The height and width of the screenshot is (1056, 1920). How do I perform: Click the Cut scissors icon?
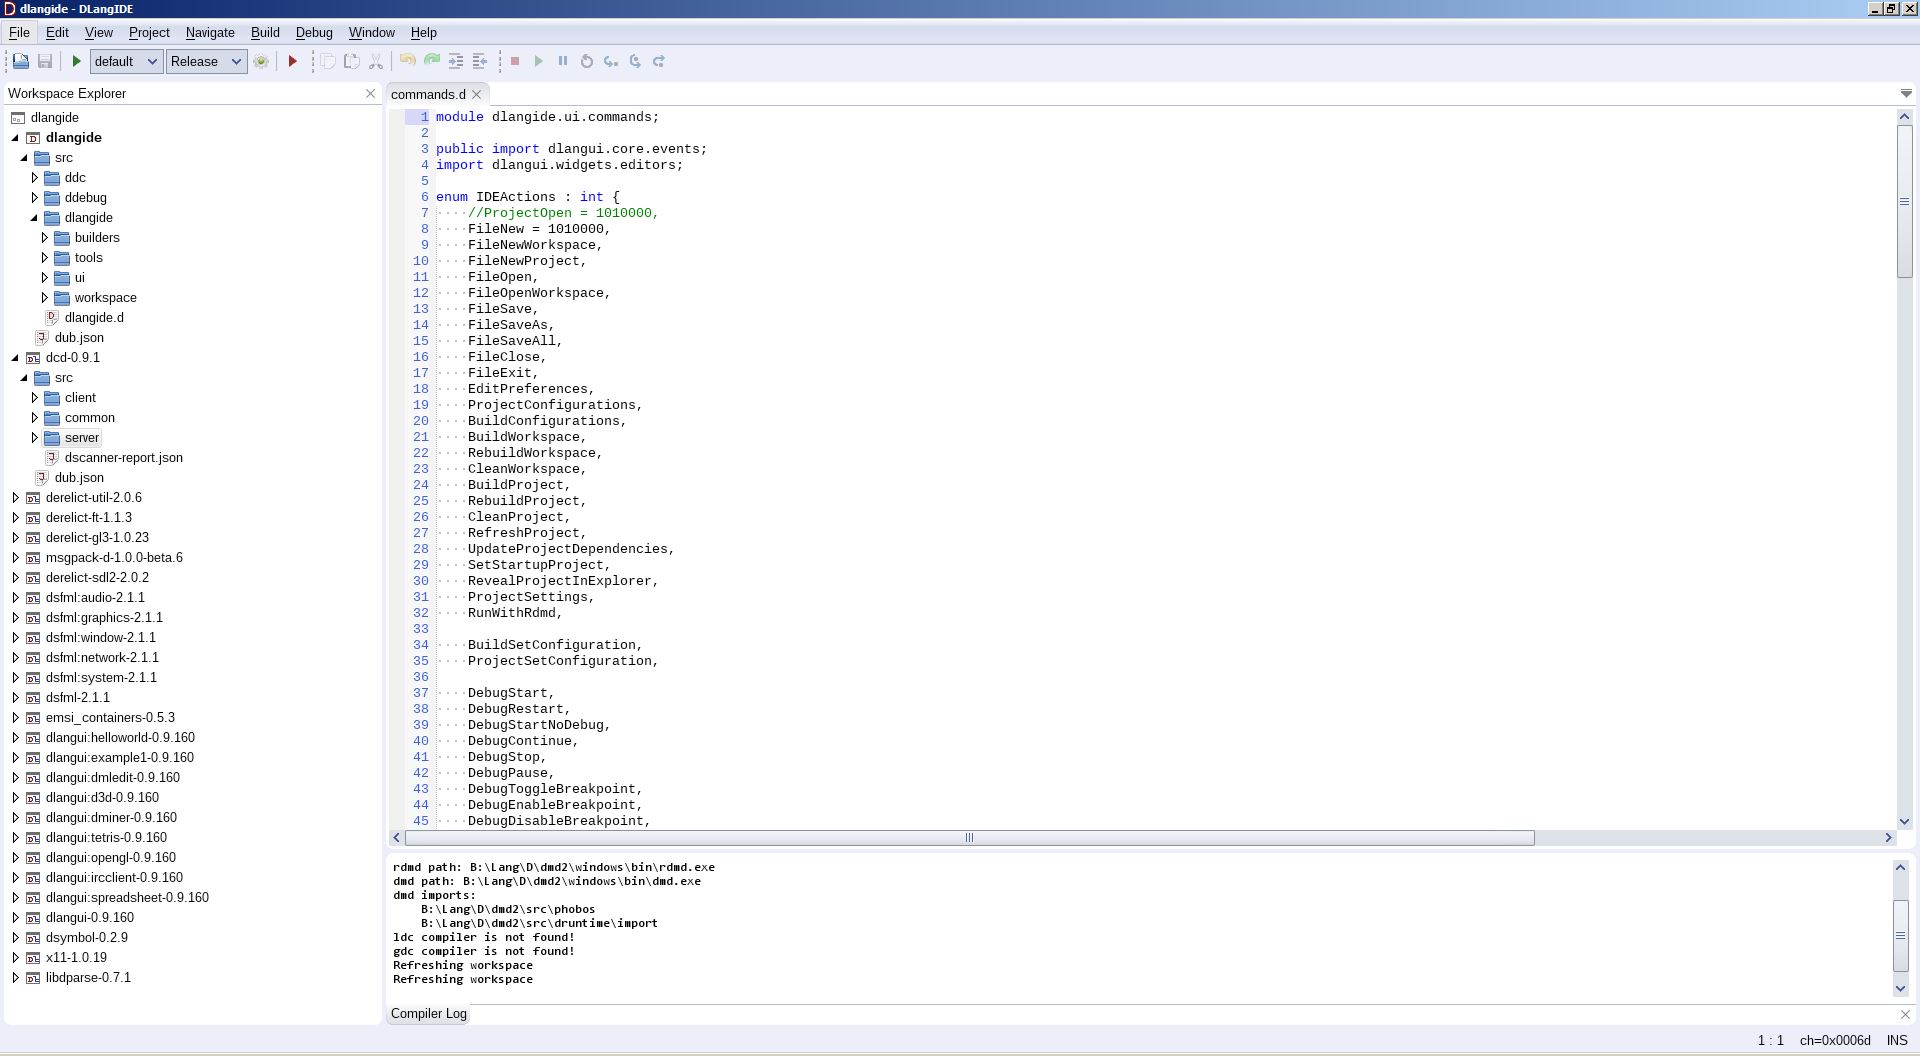376,61
